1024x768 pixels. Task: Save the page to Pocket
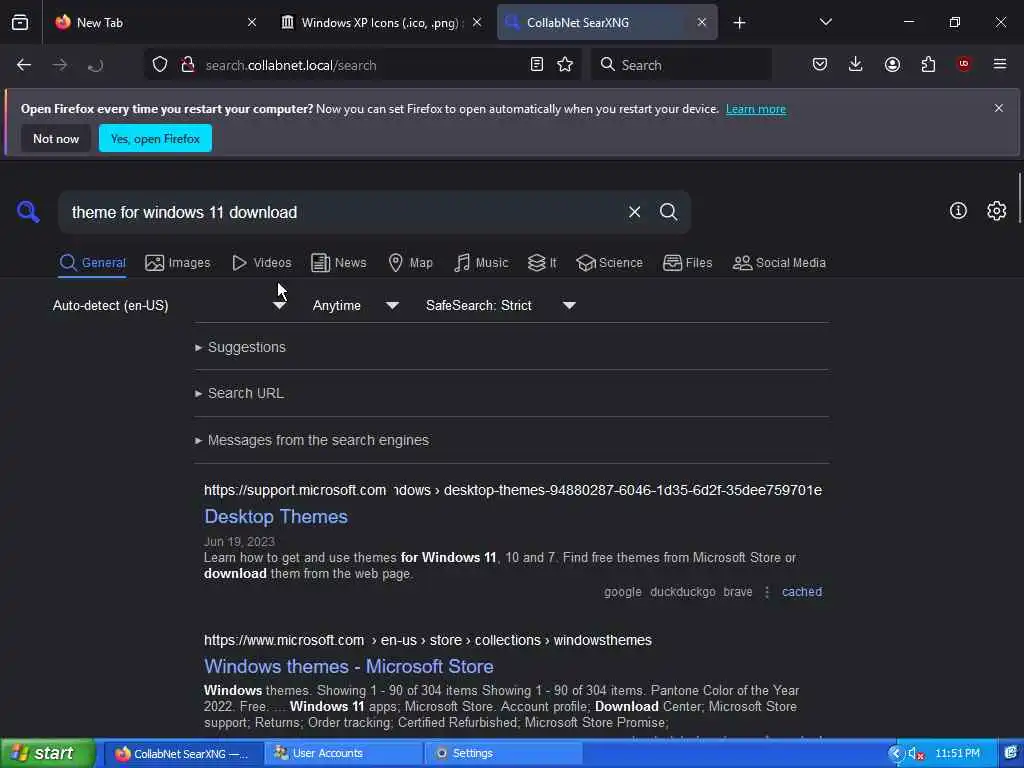pos(820,64)
